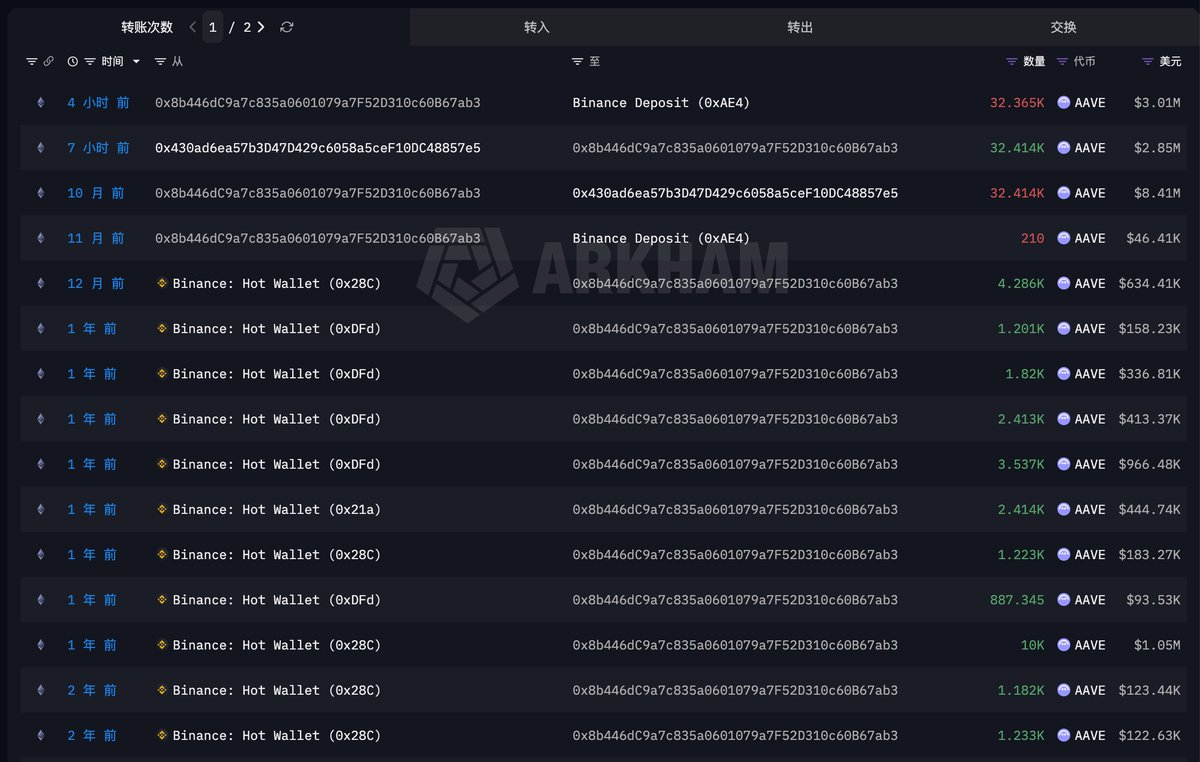The image size is (1200, 762).
Task: Filter the 从 sender column
Action: coord(161,62)
